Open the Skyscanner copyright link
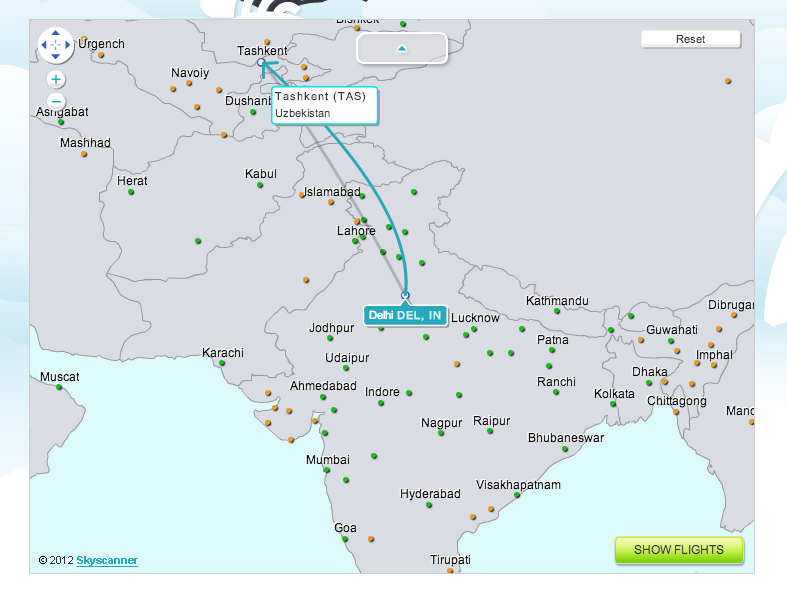 pos(107,561)
